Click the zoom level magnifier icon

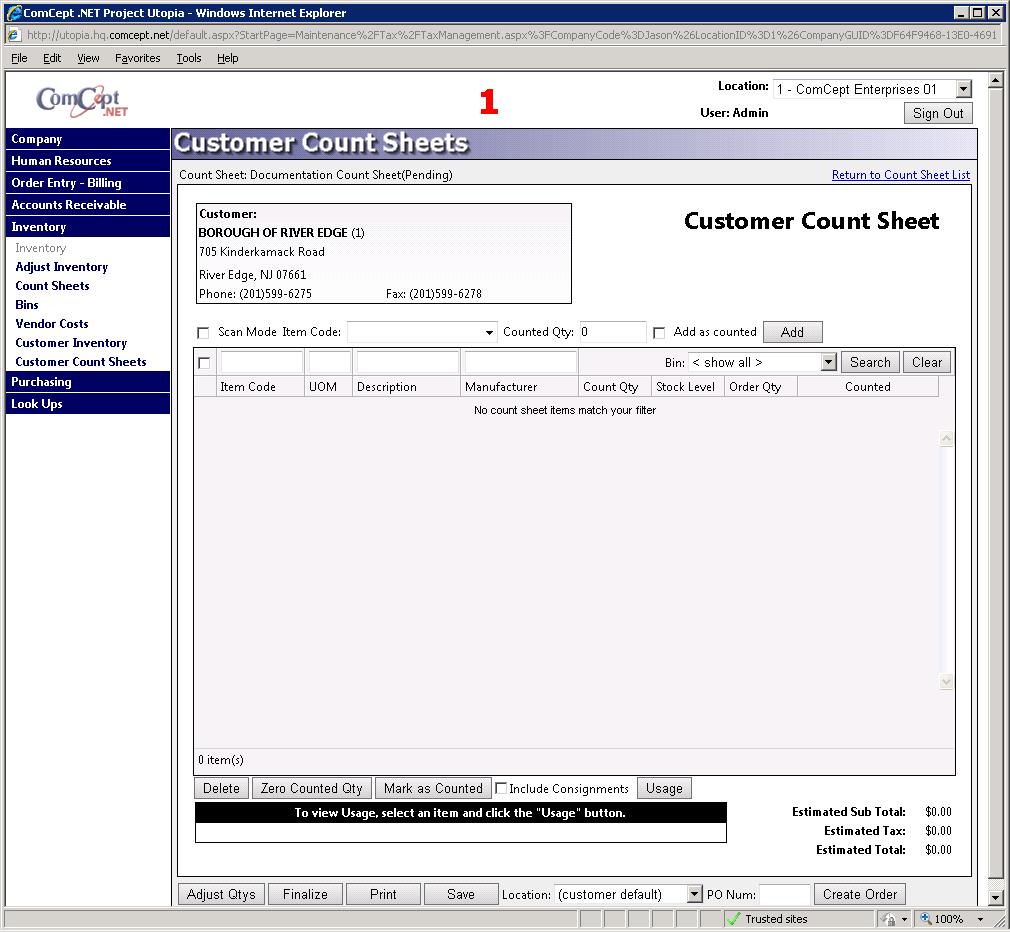(926, 919)
